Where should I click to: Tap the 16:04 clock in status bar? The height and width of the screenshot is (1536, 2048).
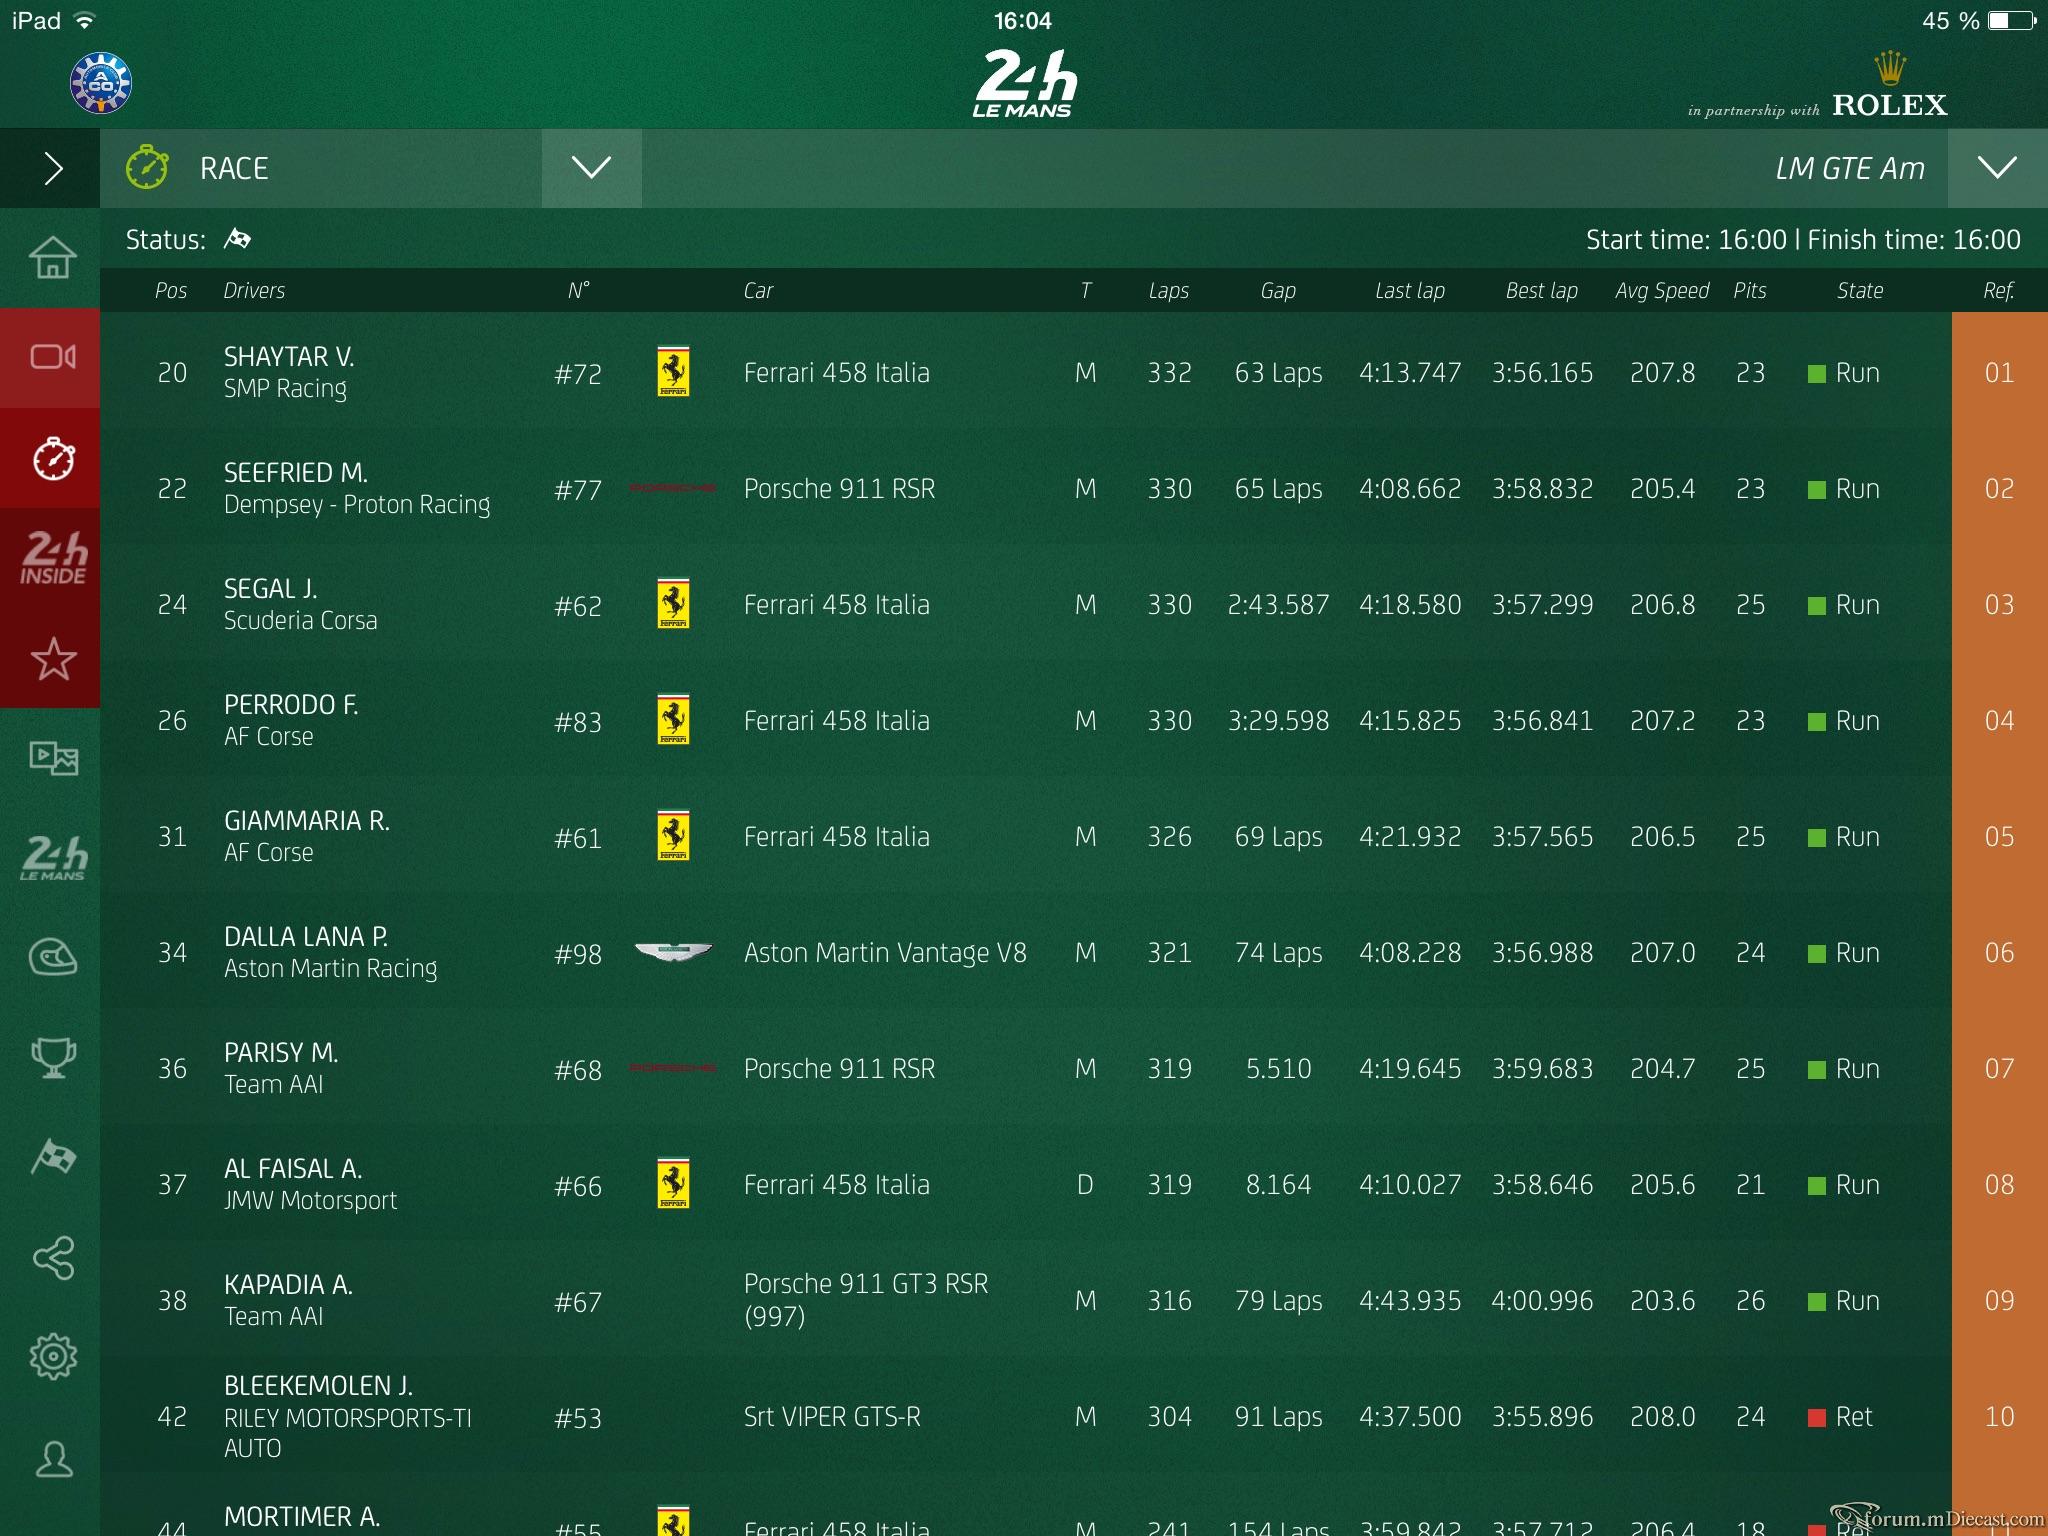click(x=1023, y=20)
